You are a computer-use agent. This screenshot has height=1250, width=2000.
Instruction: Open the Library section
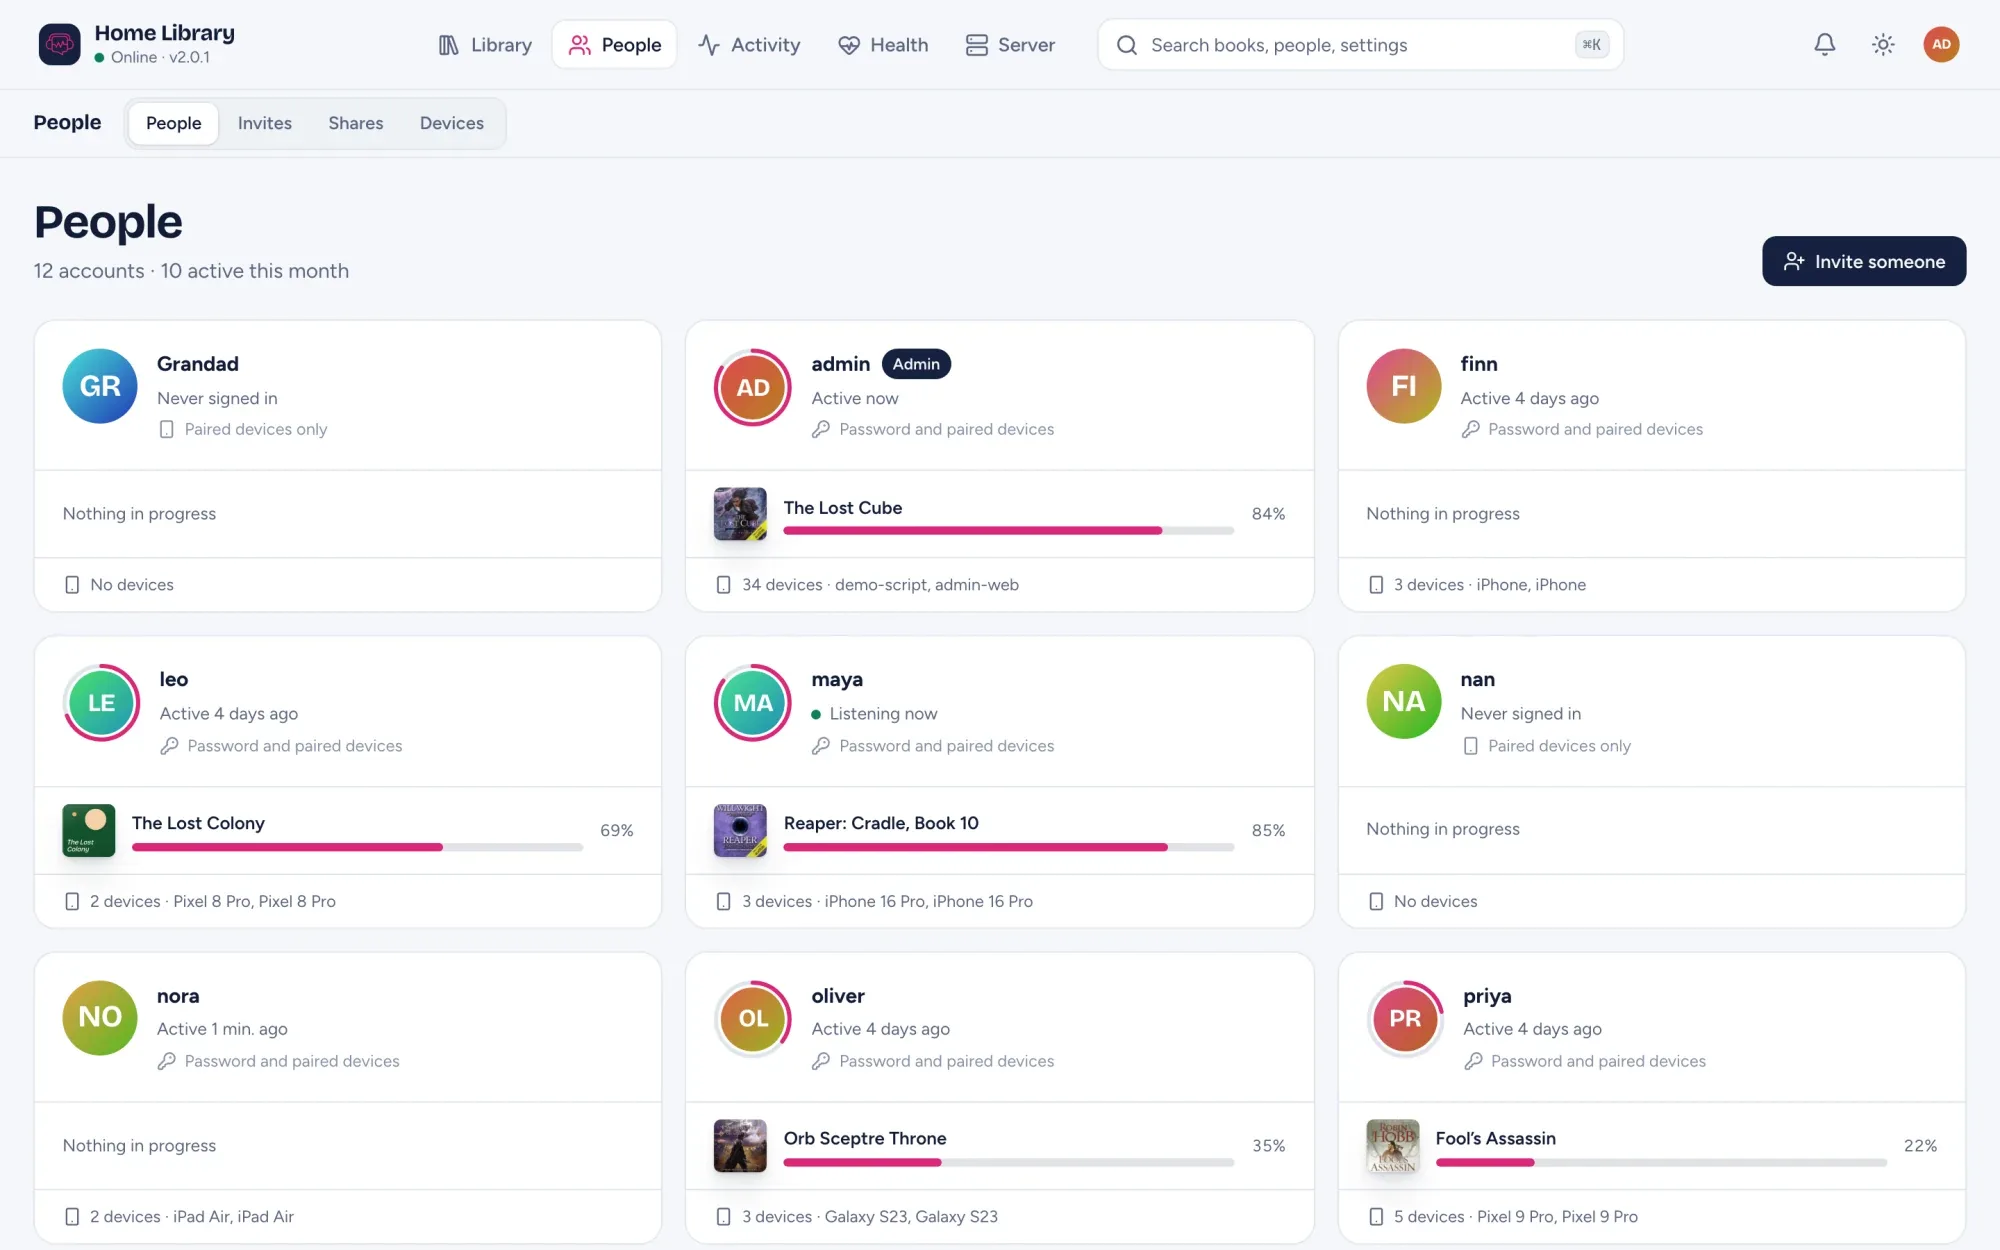pyautogui.click(x=485, y=45)
